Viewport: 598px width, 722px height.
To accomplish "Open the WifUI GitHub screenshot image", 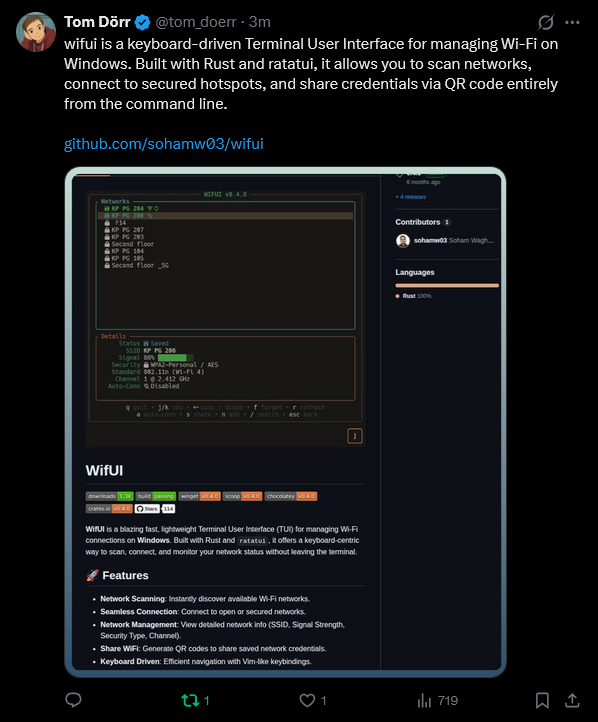I will point(285,422).
